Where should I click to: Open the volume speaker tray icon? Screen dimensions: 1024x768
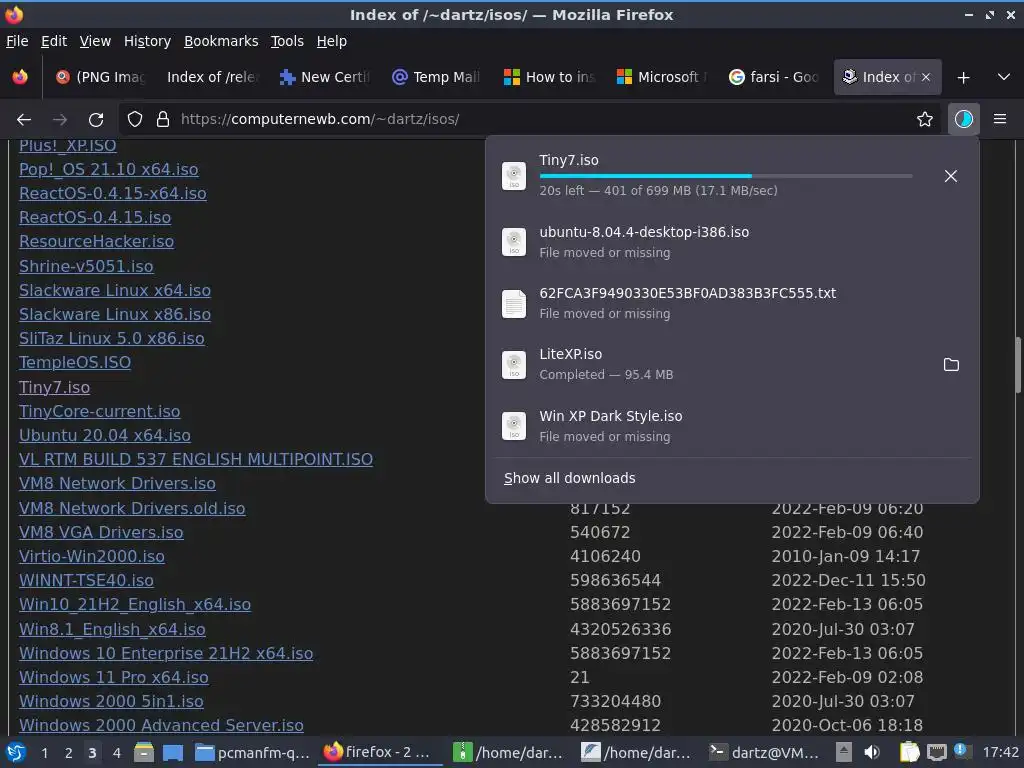[x=872, y=752]
